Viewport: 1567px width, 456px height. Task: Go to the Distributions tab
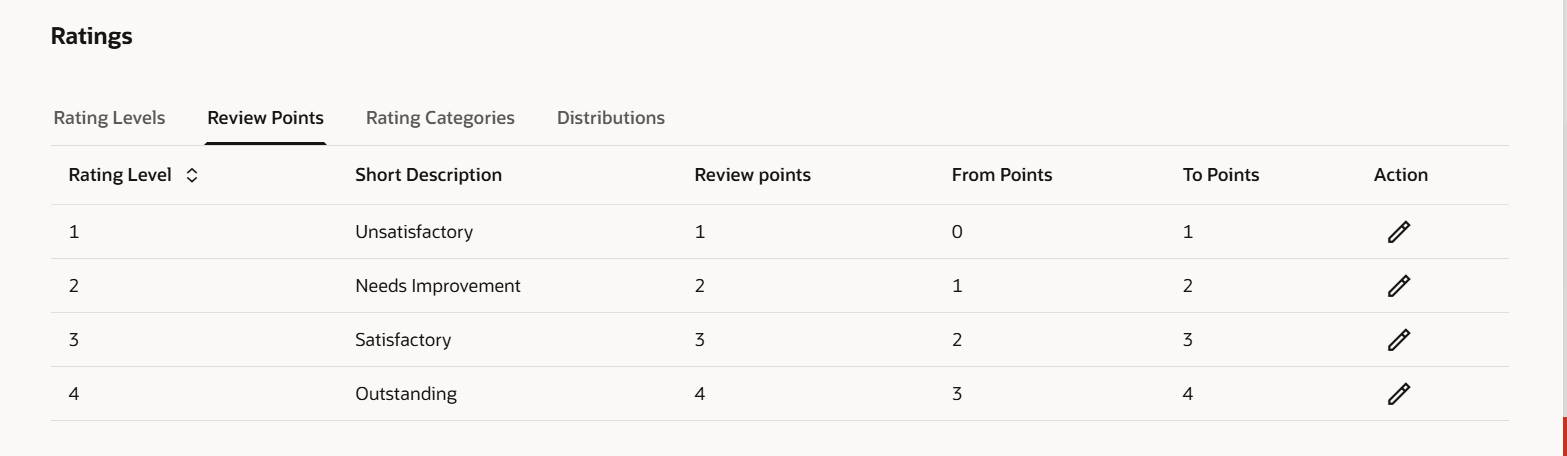(x=611, y=118)
